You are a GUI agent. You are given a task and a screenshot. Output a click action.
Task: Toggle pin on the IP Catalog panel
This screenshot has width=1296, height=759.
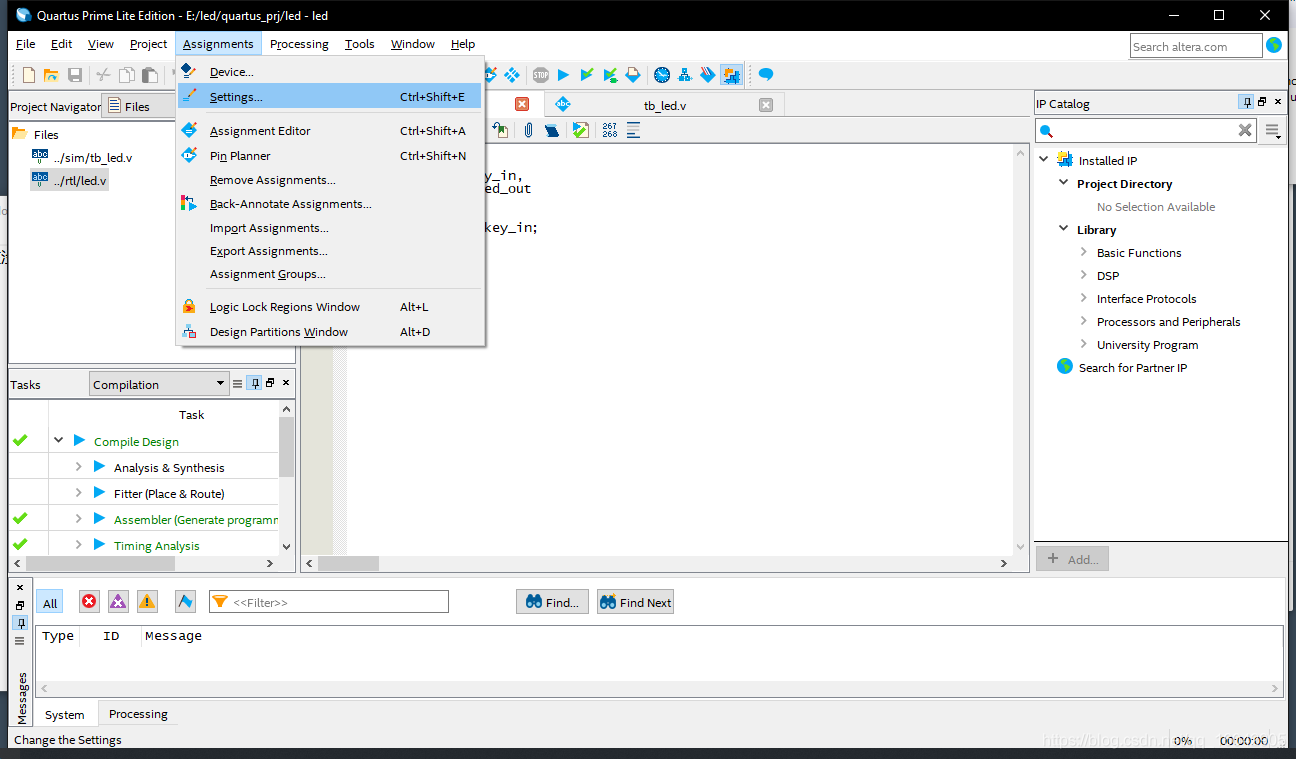(1246, 102)
